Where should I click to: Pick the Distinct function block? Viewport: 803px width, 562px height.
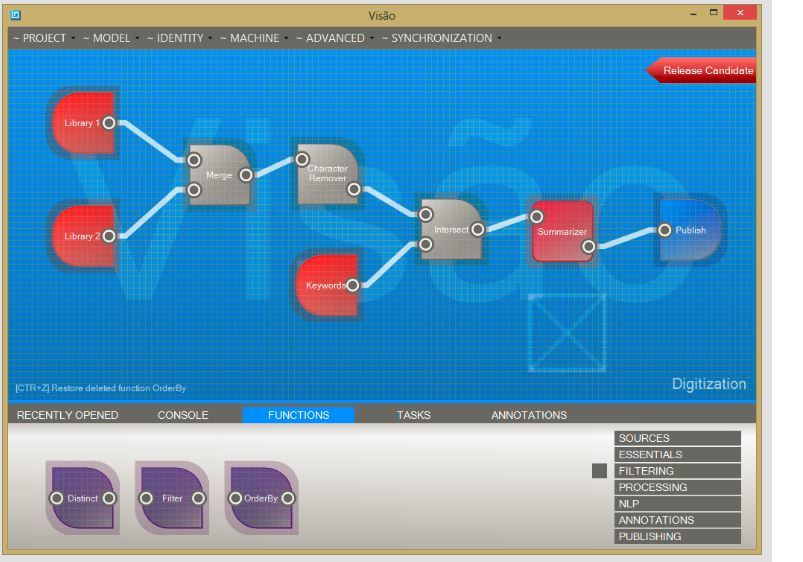point(82,498)
